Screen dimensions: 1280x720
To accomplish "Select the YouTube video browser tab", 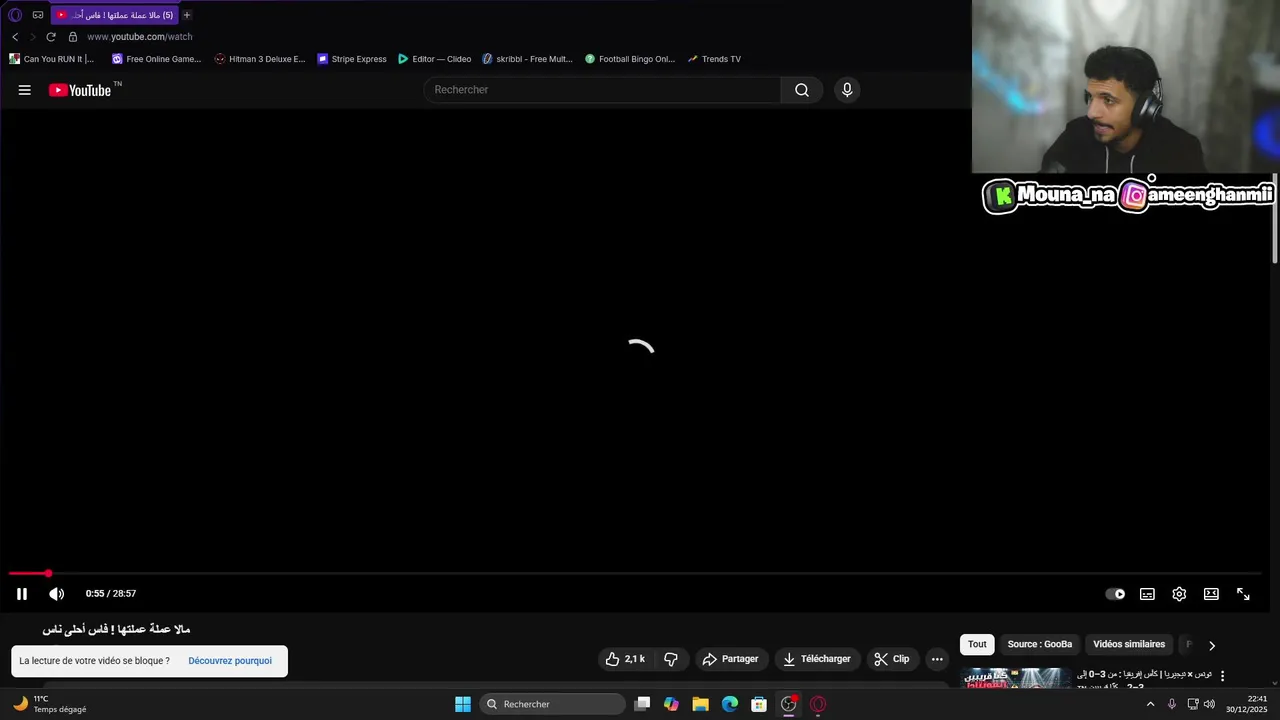I will point(114,15).
